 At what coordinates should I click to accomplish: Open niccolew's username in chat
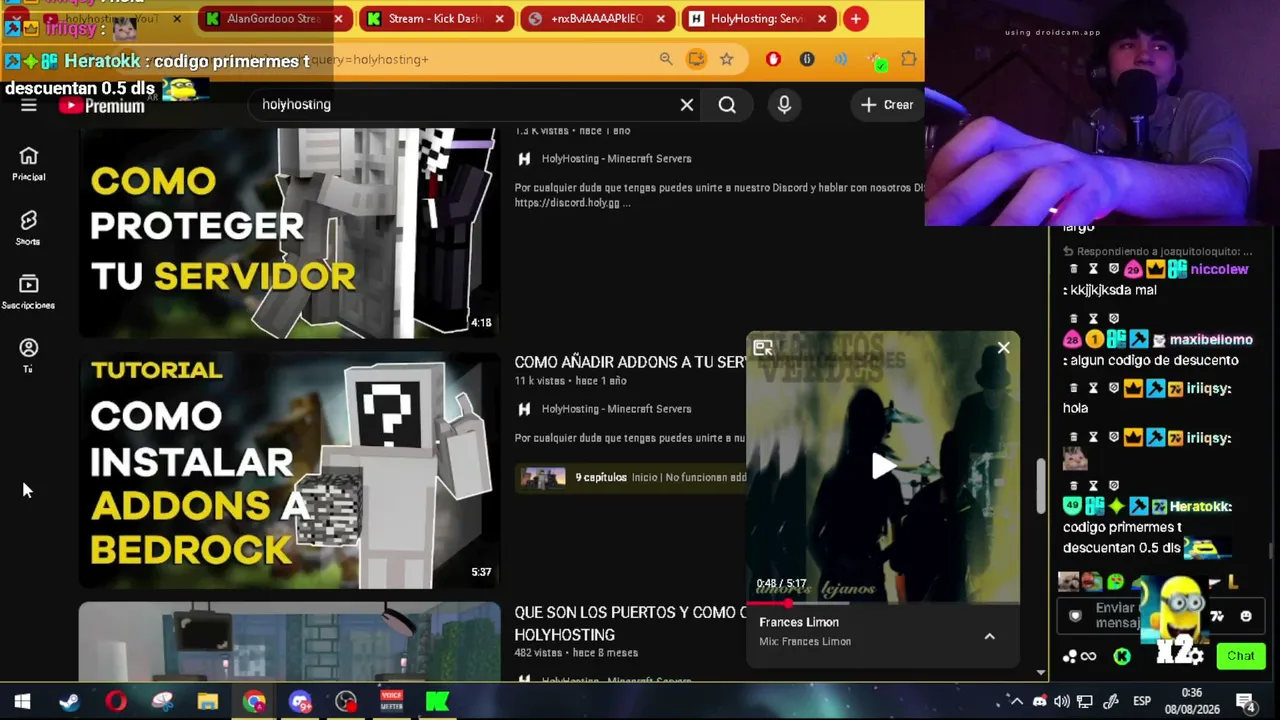tap(1219, 270)
